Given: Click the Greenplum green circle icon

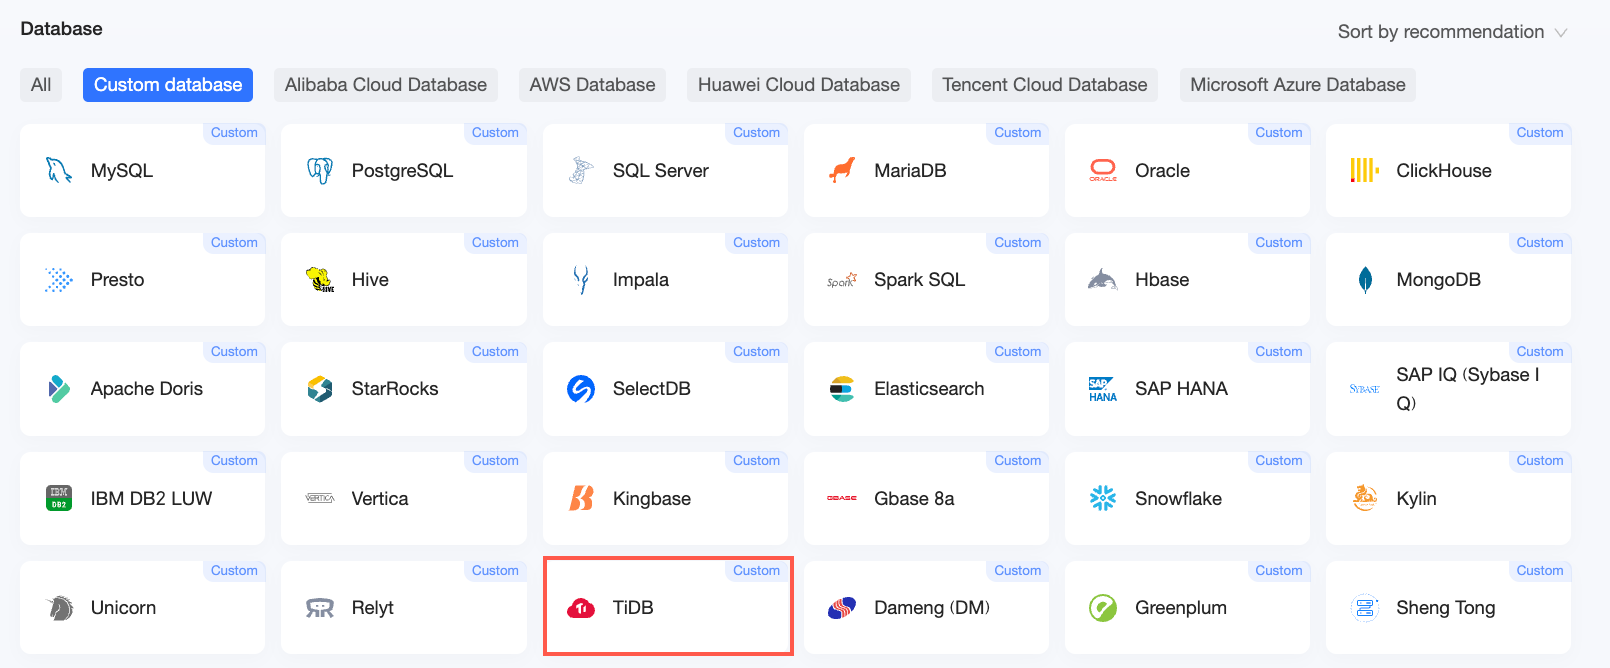Looking at the screenshot, I should [1103, 608].
